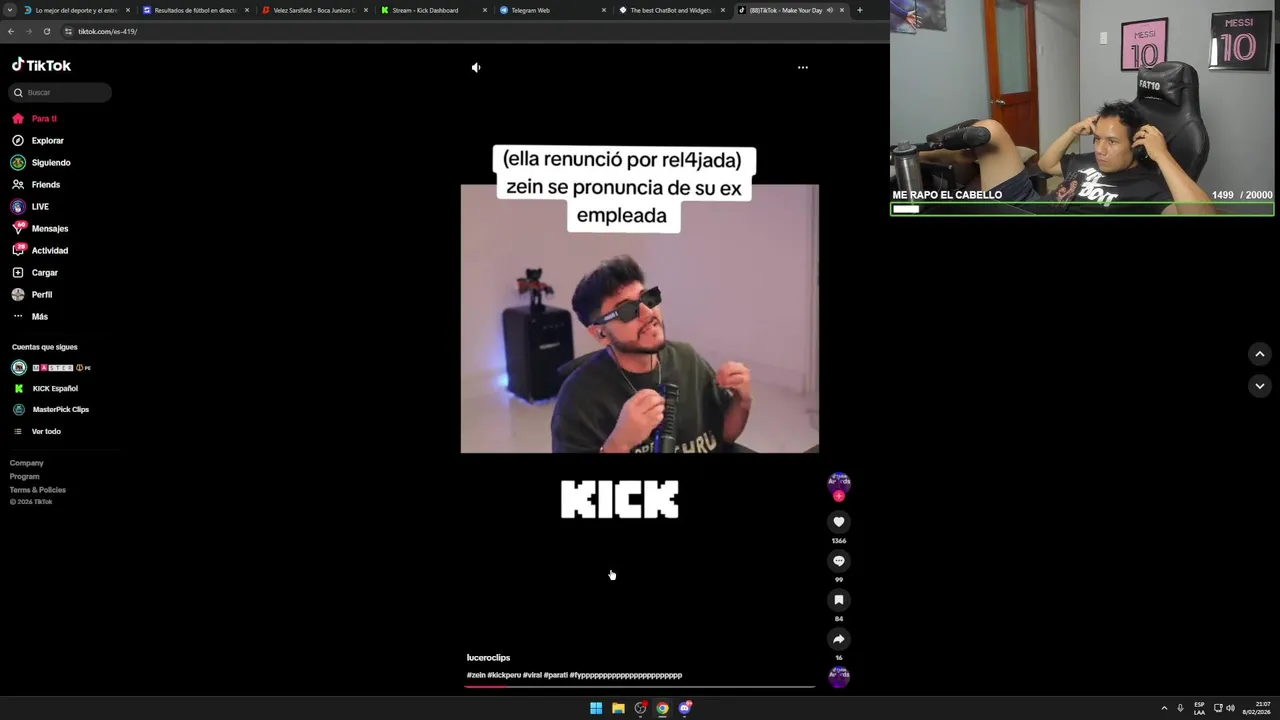
Task: Seek on the video progress bar
Action: (640, 687)
